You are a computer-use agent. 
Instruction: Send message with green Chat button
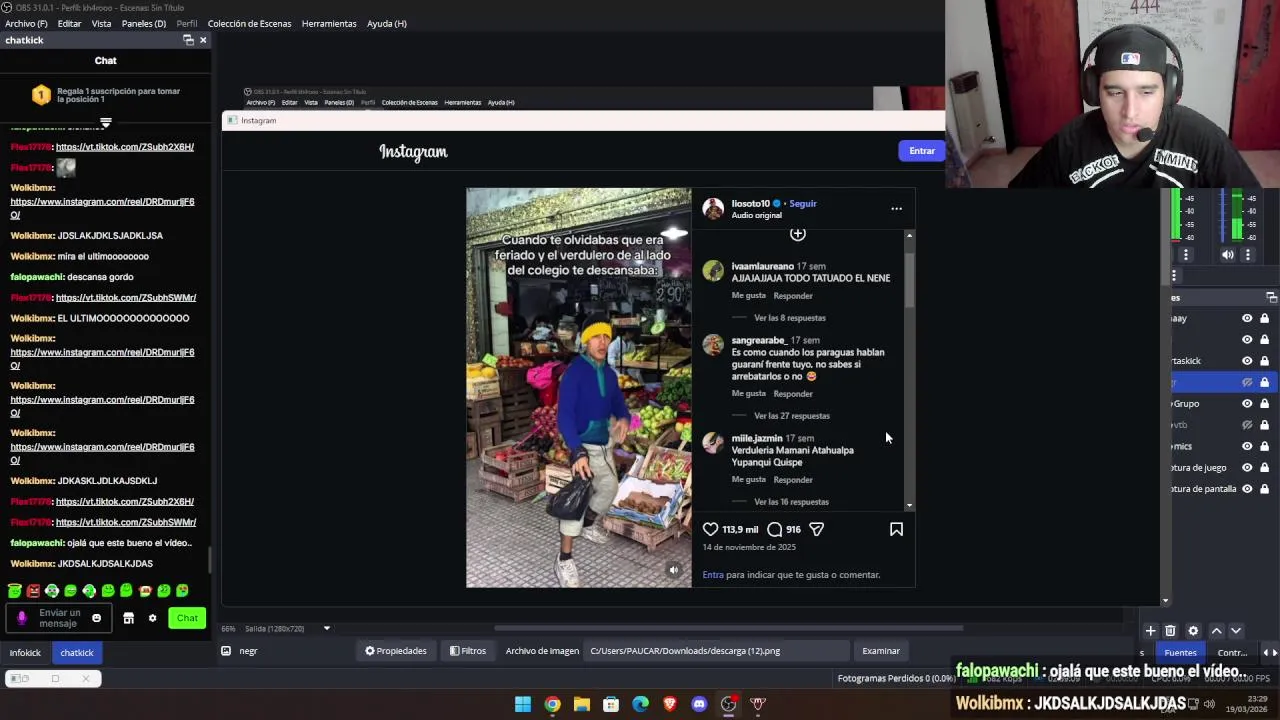coord(187,618)
